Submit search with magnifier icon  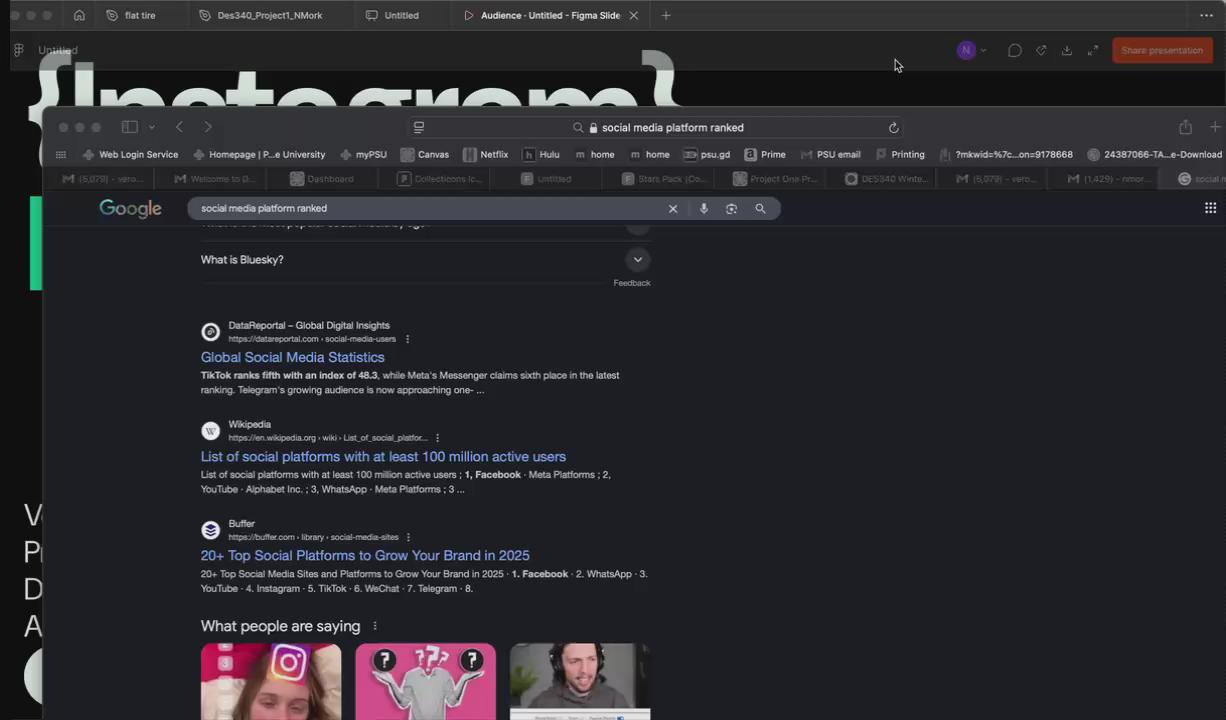pyautogui.click(x=760, y=208)
